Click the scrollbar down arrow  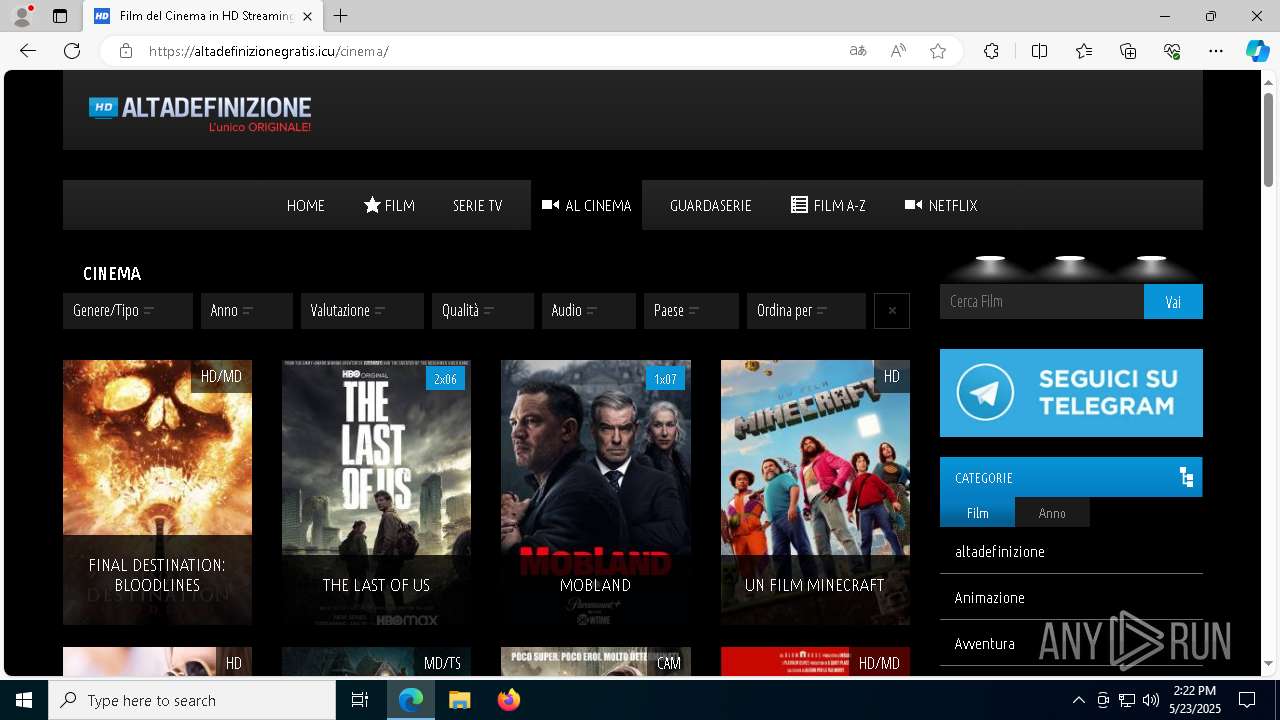(x=1268, y=663)
